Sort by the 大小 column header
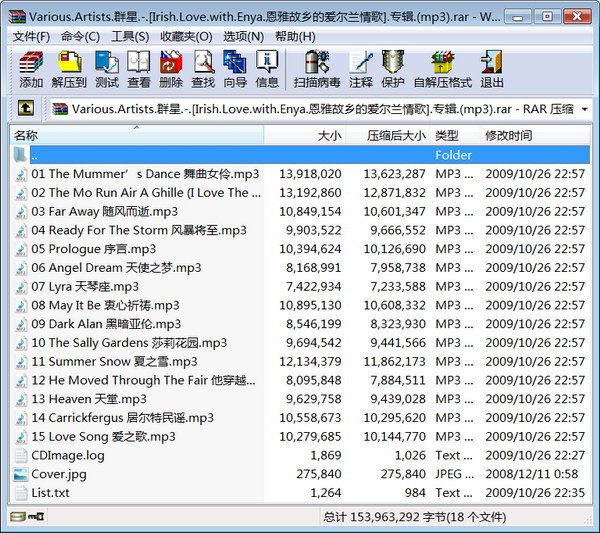The height and width of the screenshot is (533, 600). [x=305, y=135]
